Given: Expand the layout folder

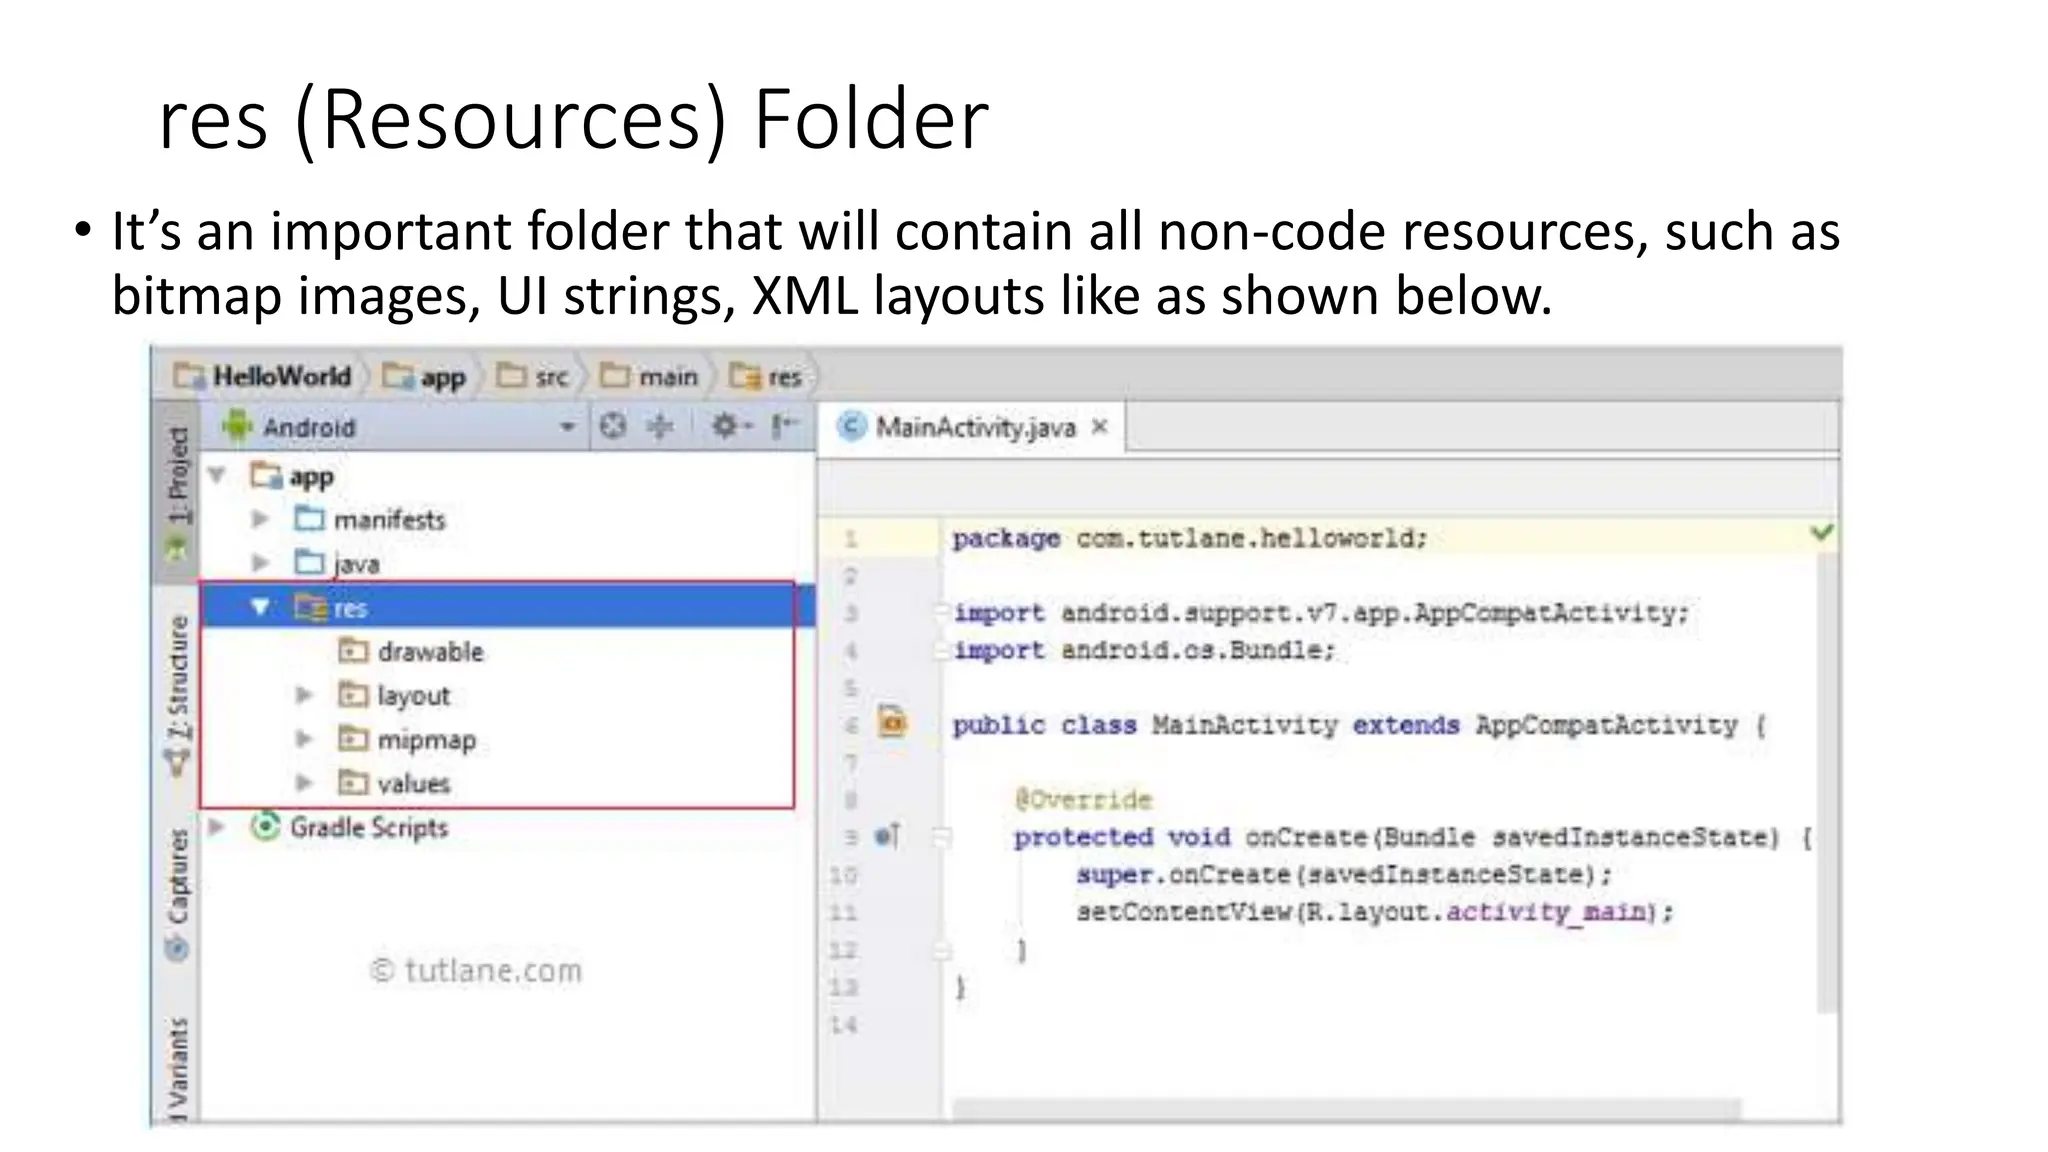Looking at the screenshot, I should (304, 695).
